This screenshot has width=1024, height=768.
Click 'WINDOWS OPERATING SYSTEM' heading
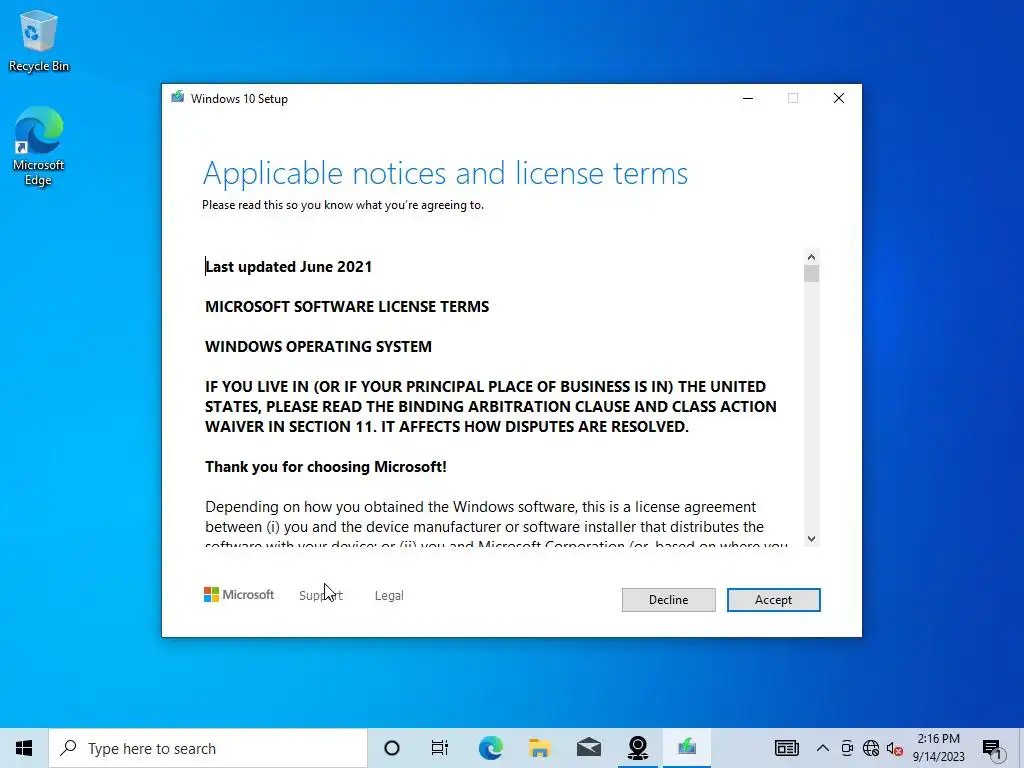(x=318, y=346)
